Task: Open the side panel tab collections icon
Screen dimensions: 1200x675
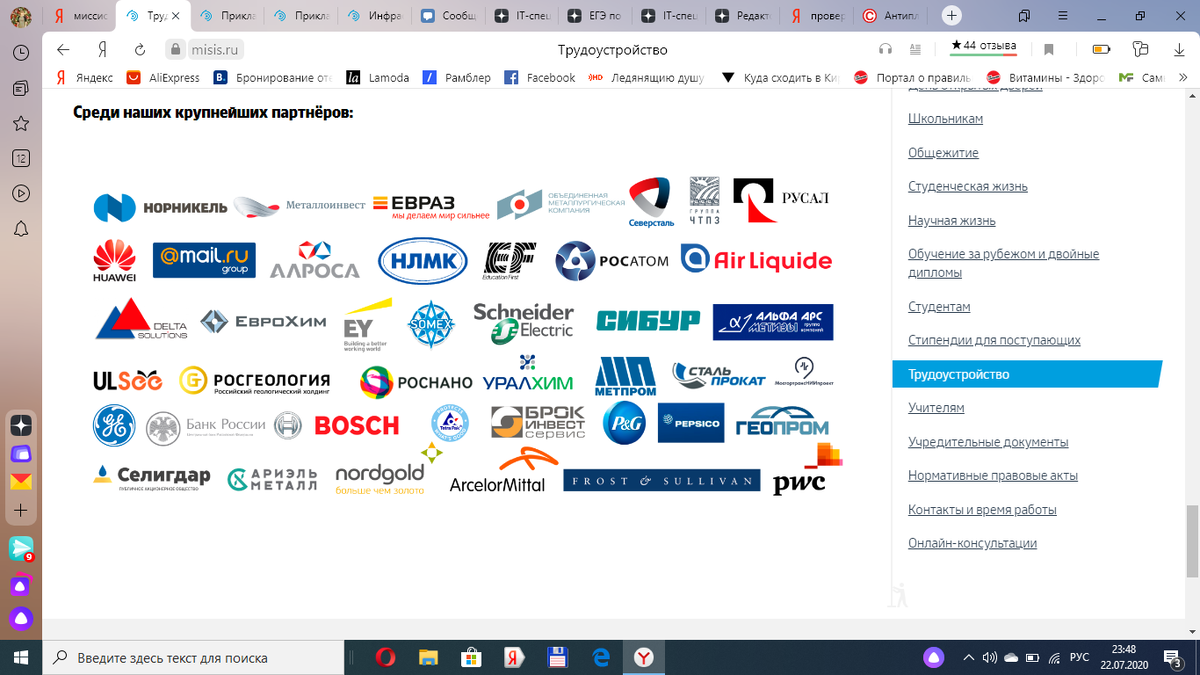Action: pos(21,89)
